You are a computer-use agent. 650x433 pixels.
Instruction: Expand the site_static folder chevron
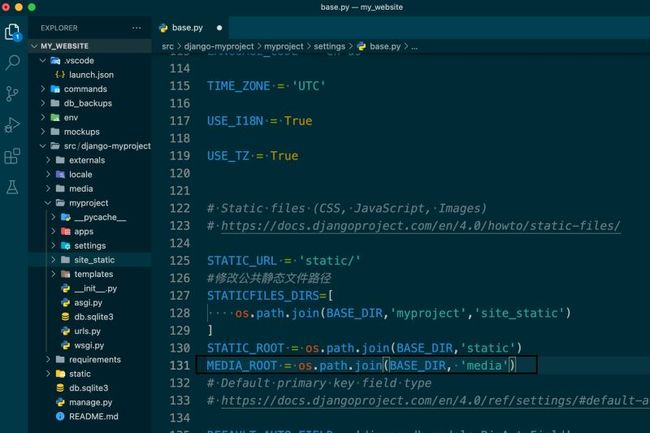pos(53,260)
